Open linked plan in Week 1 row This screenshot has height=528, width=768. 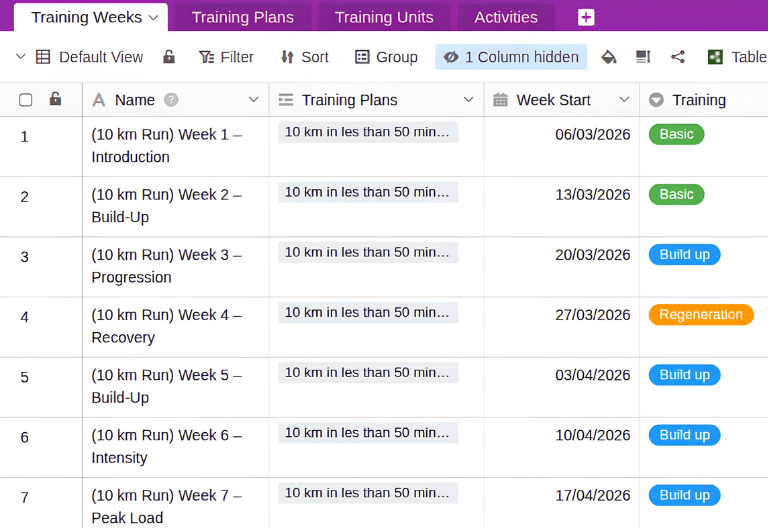coord(368,132)
